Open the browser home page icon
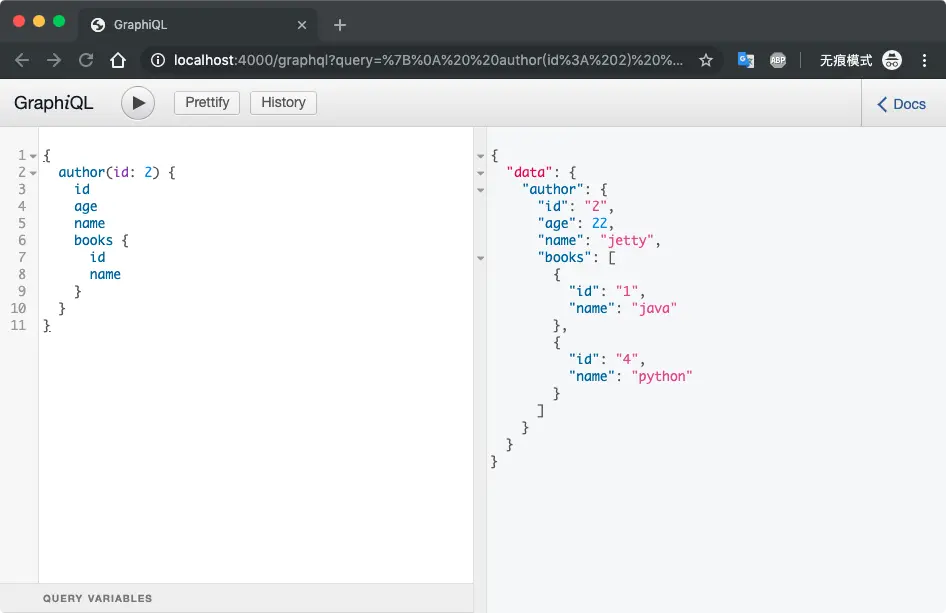946x613 pixels. (x=118, y=60)
